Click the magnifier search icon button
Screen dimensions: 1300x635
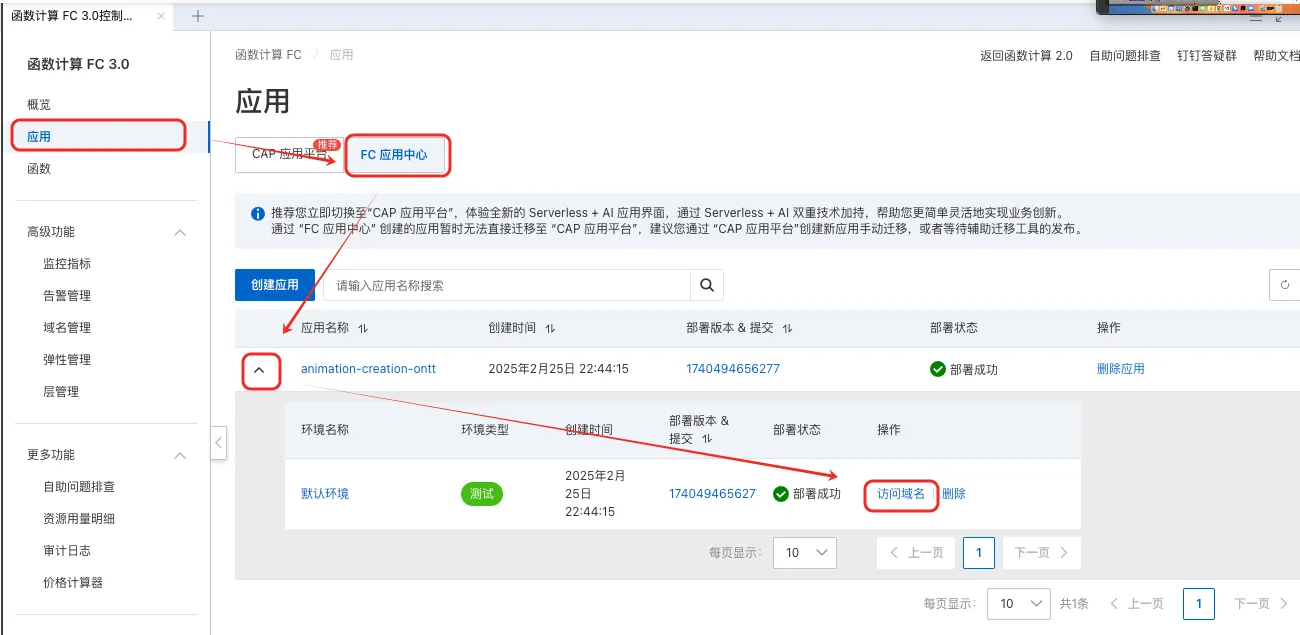pos(707,285)
